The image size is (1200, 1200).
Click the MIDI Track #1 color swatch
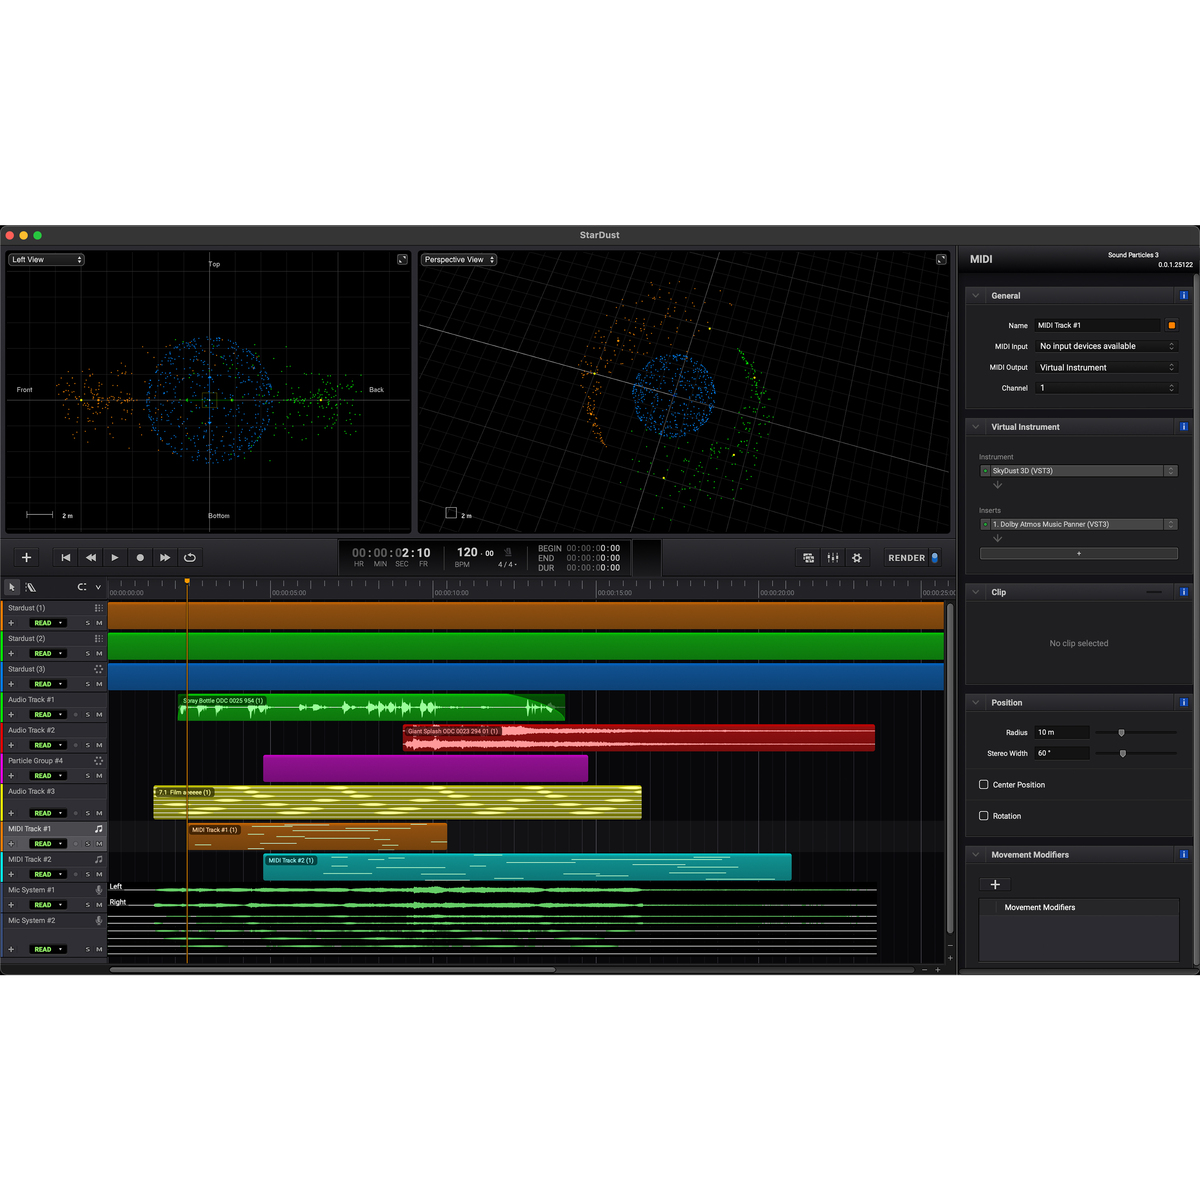point(1172,325)
